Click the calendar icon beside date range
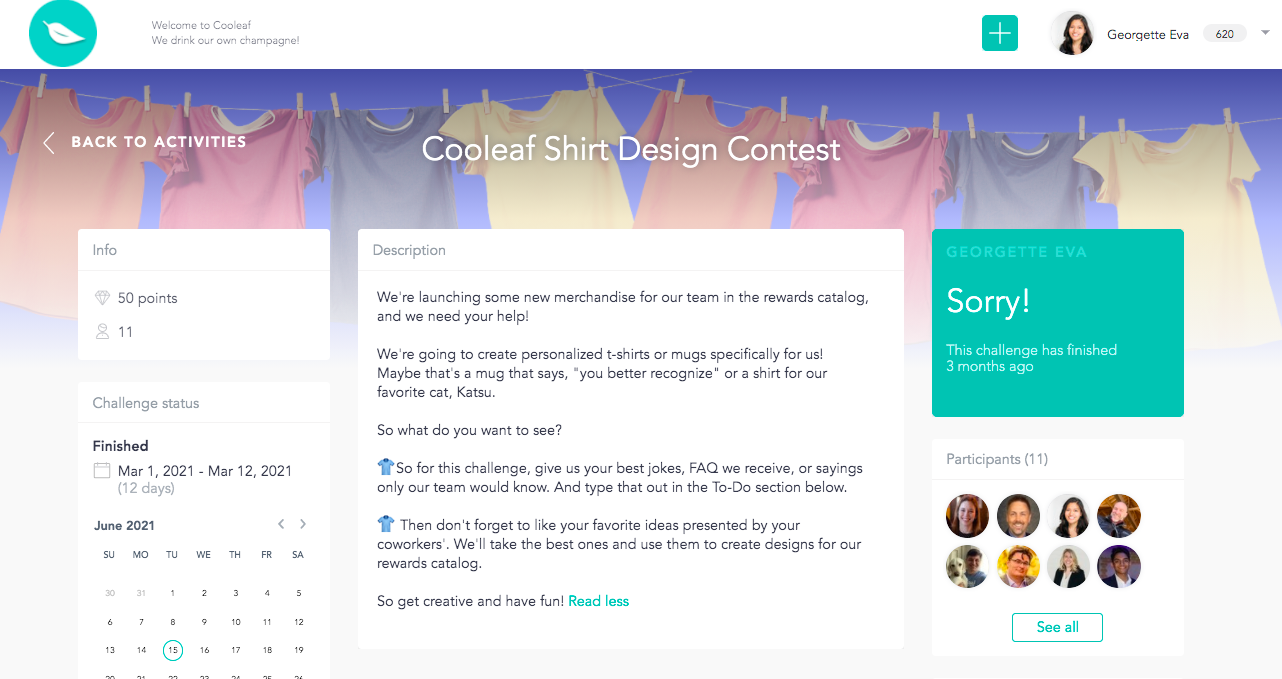The width and height of the screenshot is (1282, 679). pos(102,471)
